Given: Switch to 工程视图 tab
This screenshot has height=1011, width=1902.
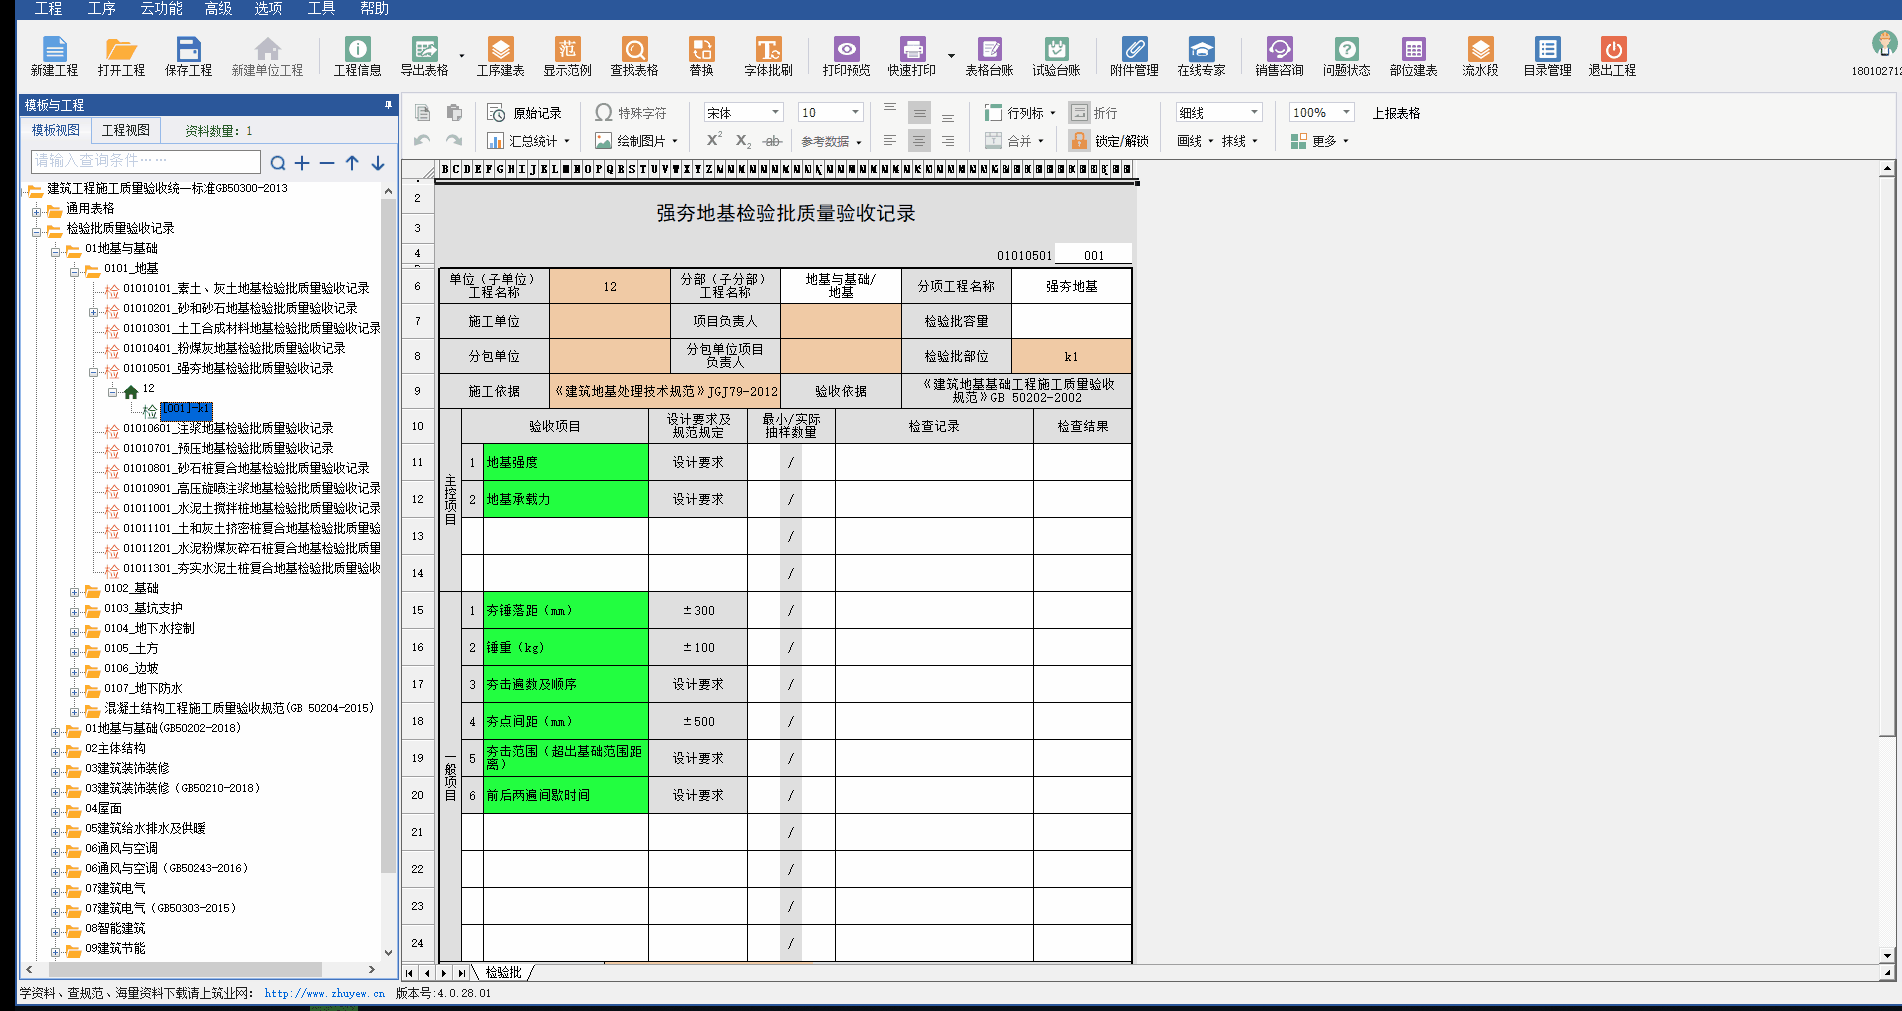Looking at the screenshot, I should (126, 131).
